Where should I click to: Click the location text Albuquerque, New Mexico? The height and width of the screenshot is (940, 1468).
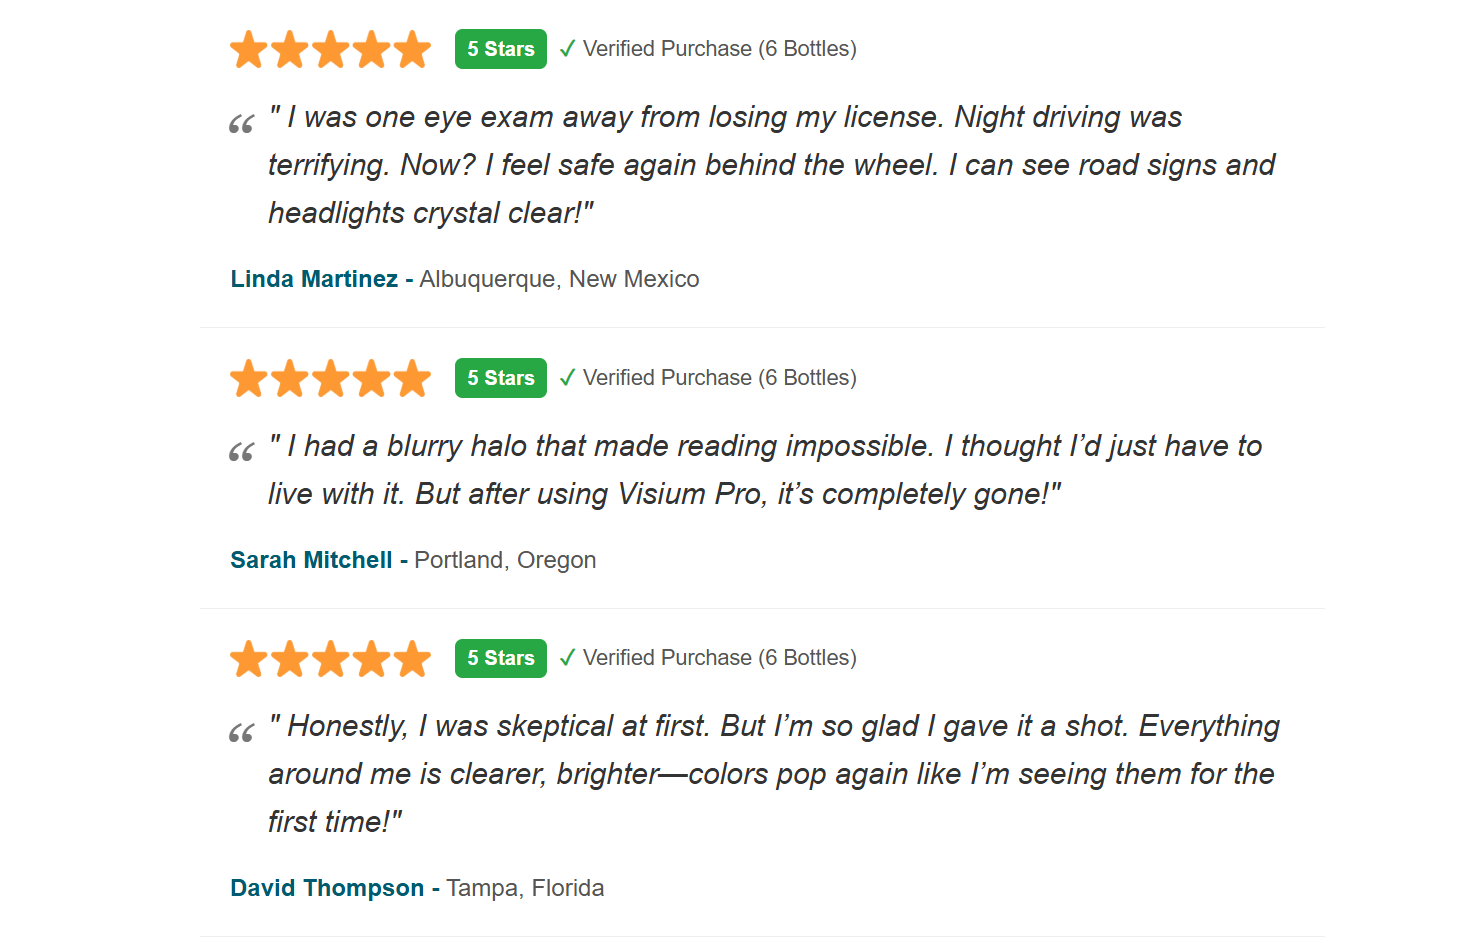pyautogui.click(x=559, y=279)
